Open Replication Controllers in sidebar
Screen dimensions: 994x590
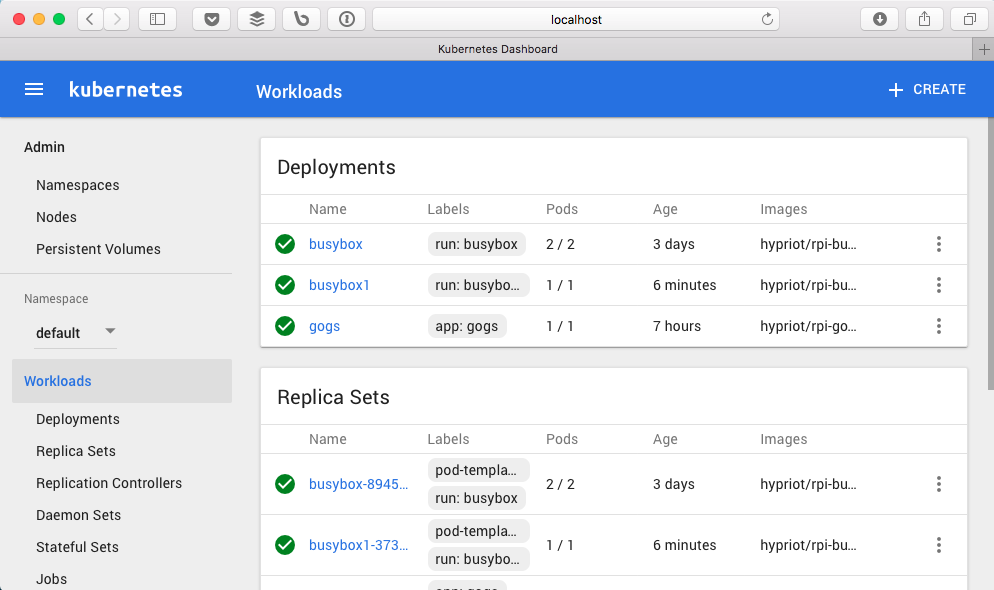click(109, 483)
